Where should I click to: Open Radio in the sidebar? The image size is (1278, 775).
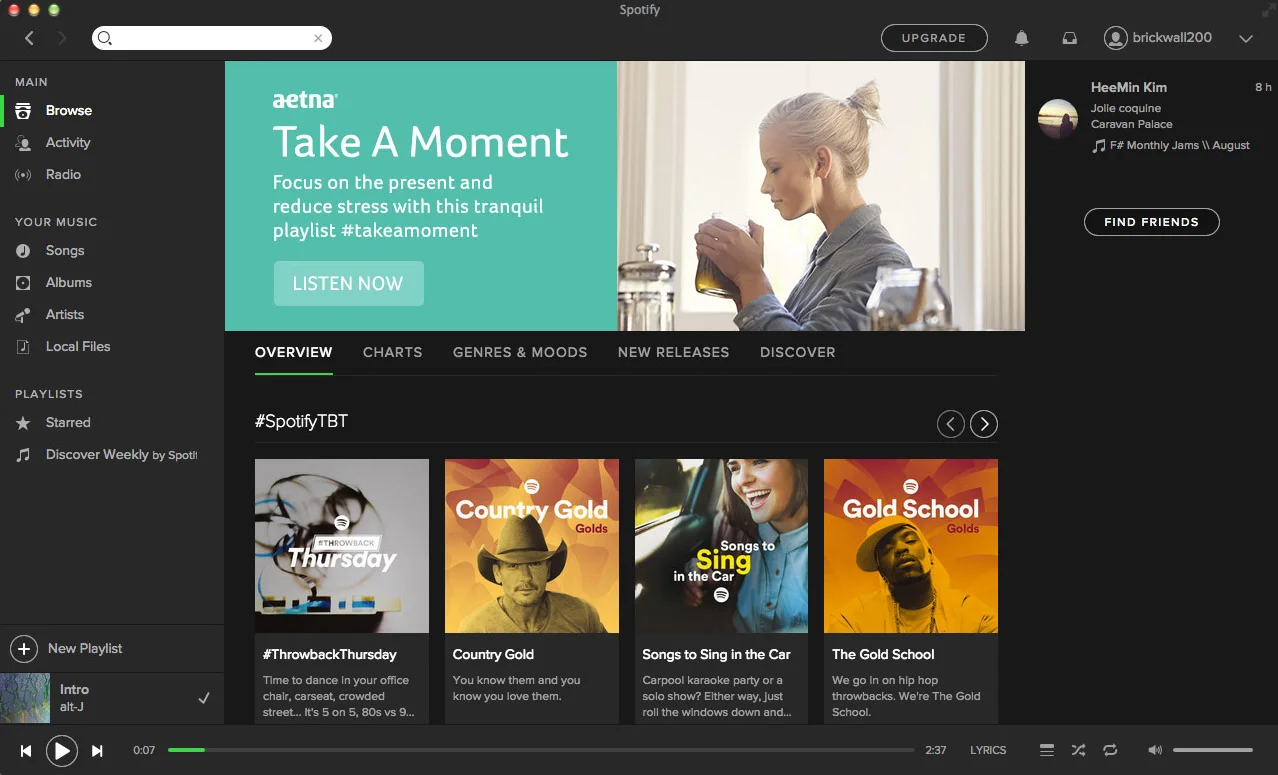(x=112, y=175)
